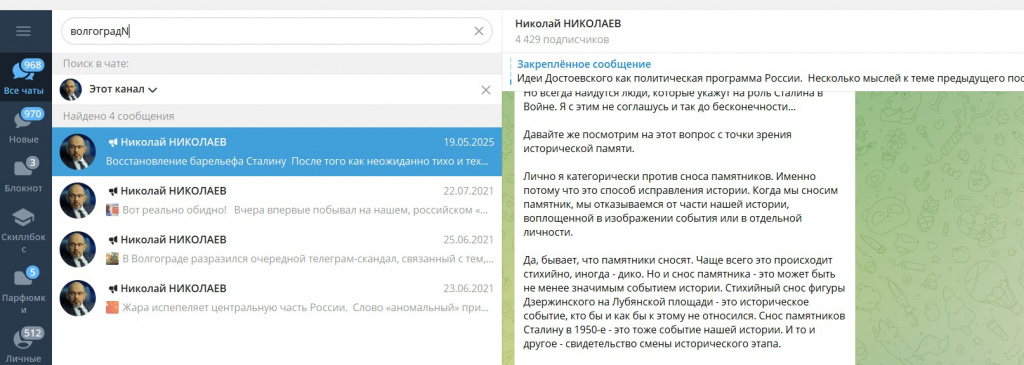Open the Парфюмки folder
Viewport: 1024px width, 365px height.
(25, 290)
